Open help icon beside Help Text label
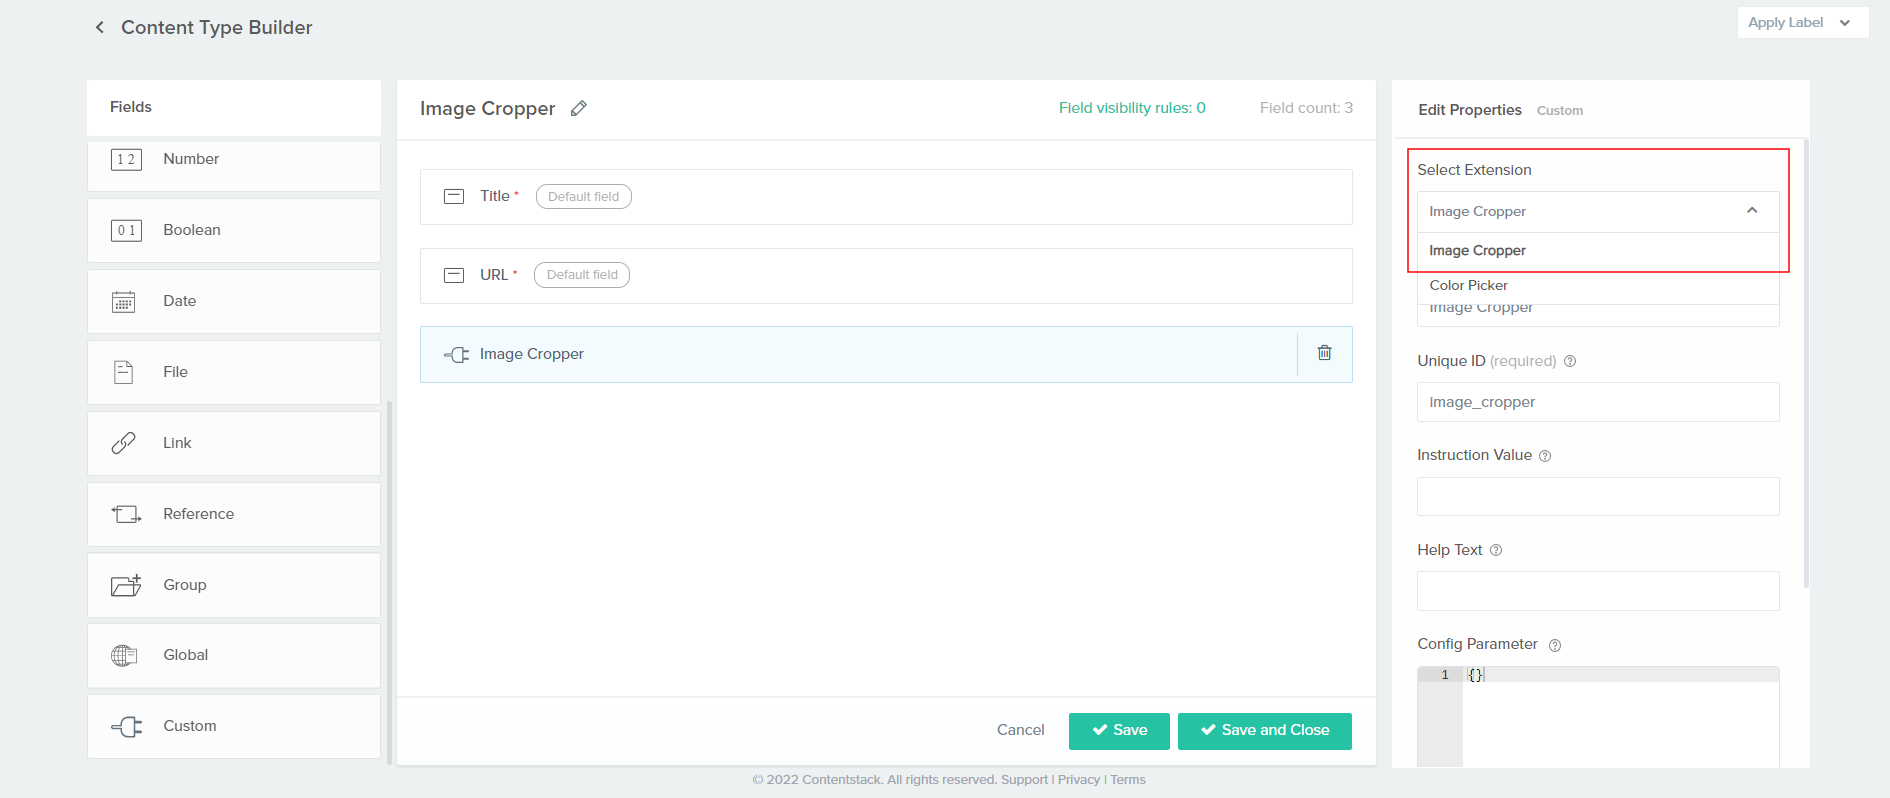 tap(1496, 550)
